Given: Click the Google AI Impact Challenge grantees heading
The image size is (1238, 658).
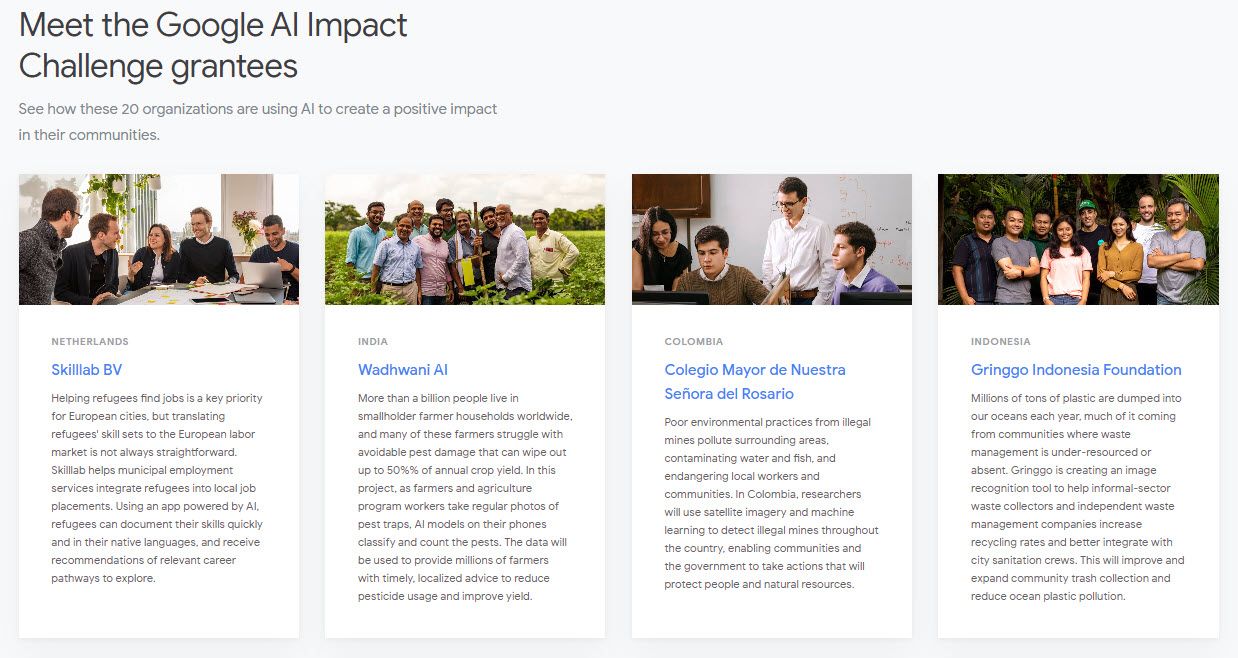Looking at the screenshot, I should coord(213,45).
